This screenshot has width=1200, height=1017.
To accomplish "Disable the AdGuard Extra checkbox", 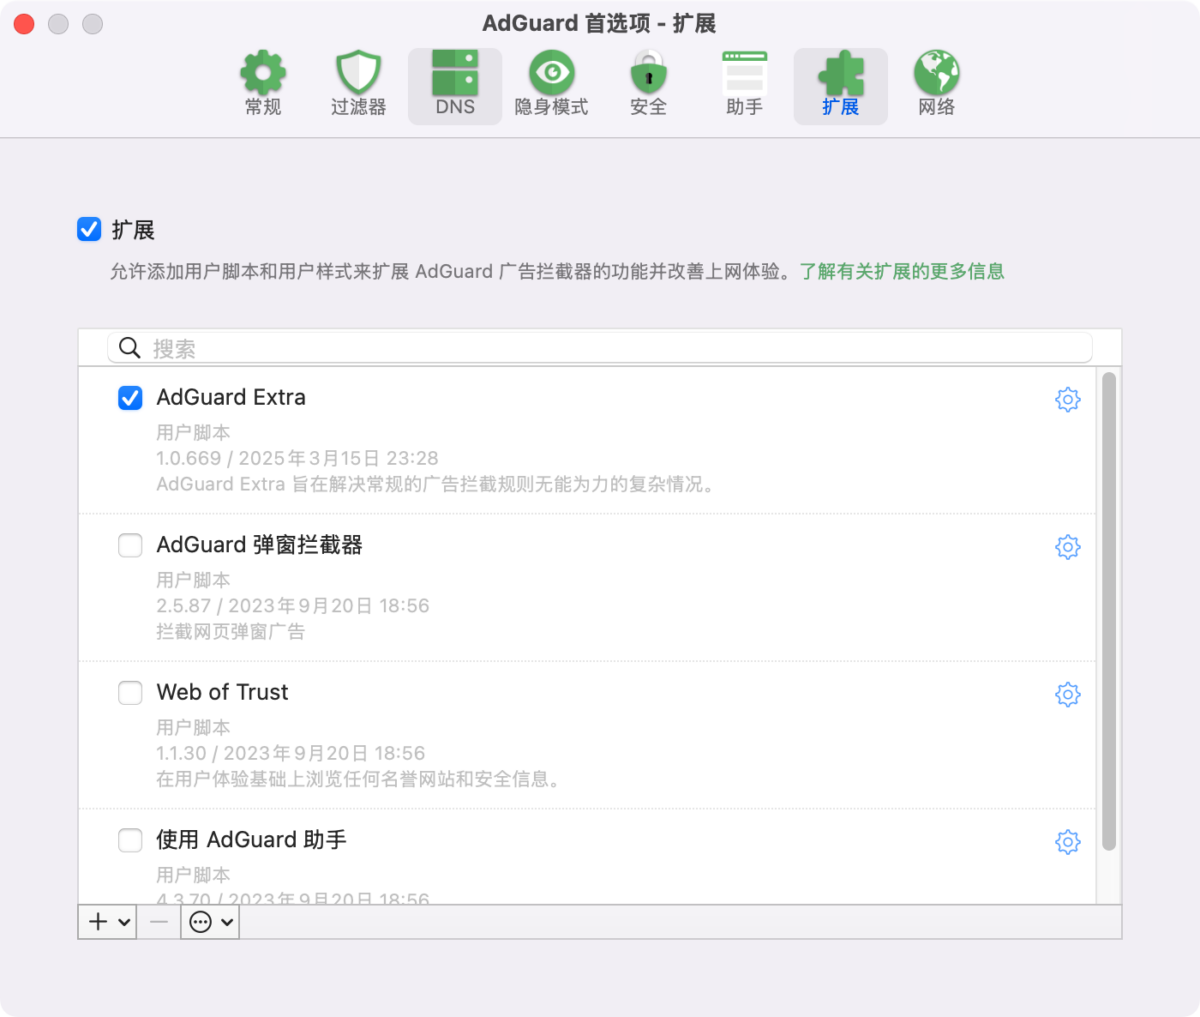I will tap(130, 398).
